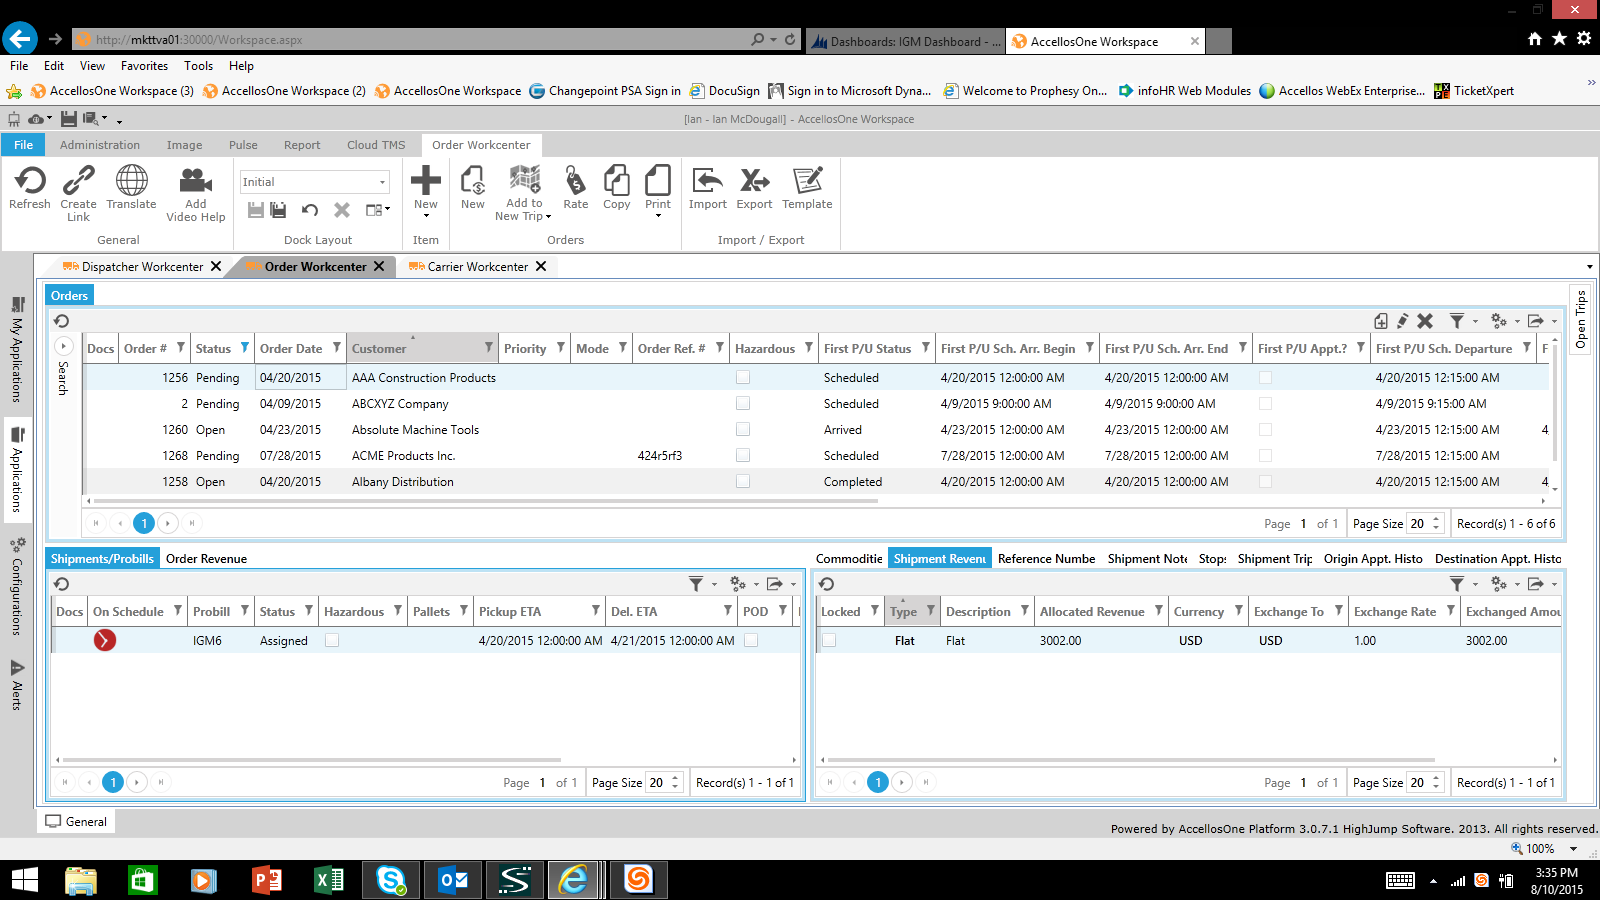Sort by the Order Date column header
1600x900 pixels.
[x=291, y=348]
